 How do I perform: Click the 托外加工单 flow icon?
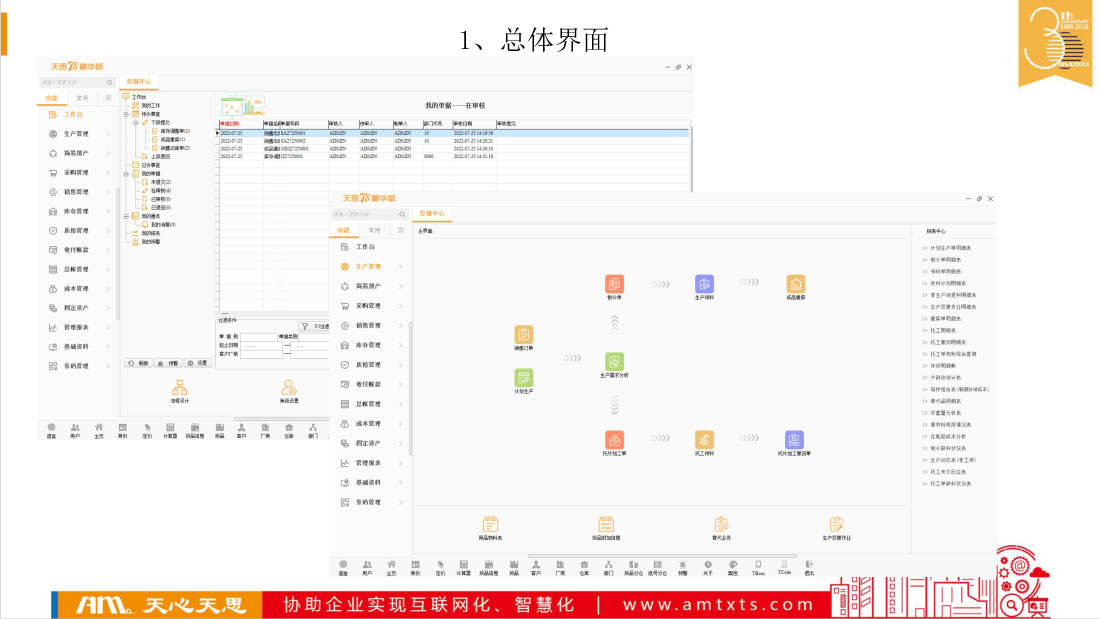click(614, 439)
